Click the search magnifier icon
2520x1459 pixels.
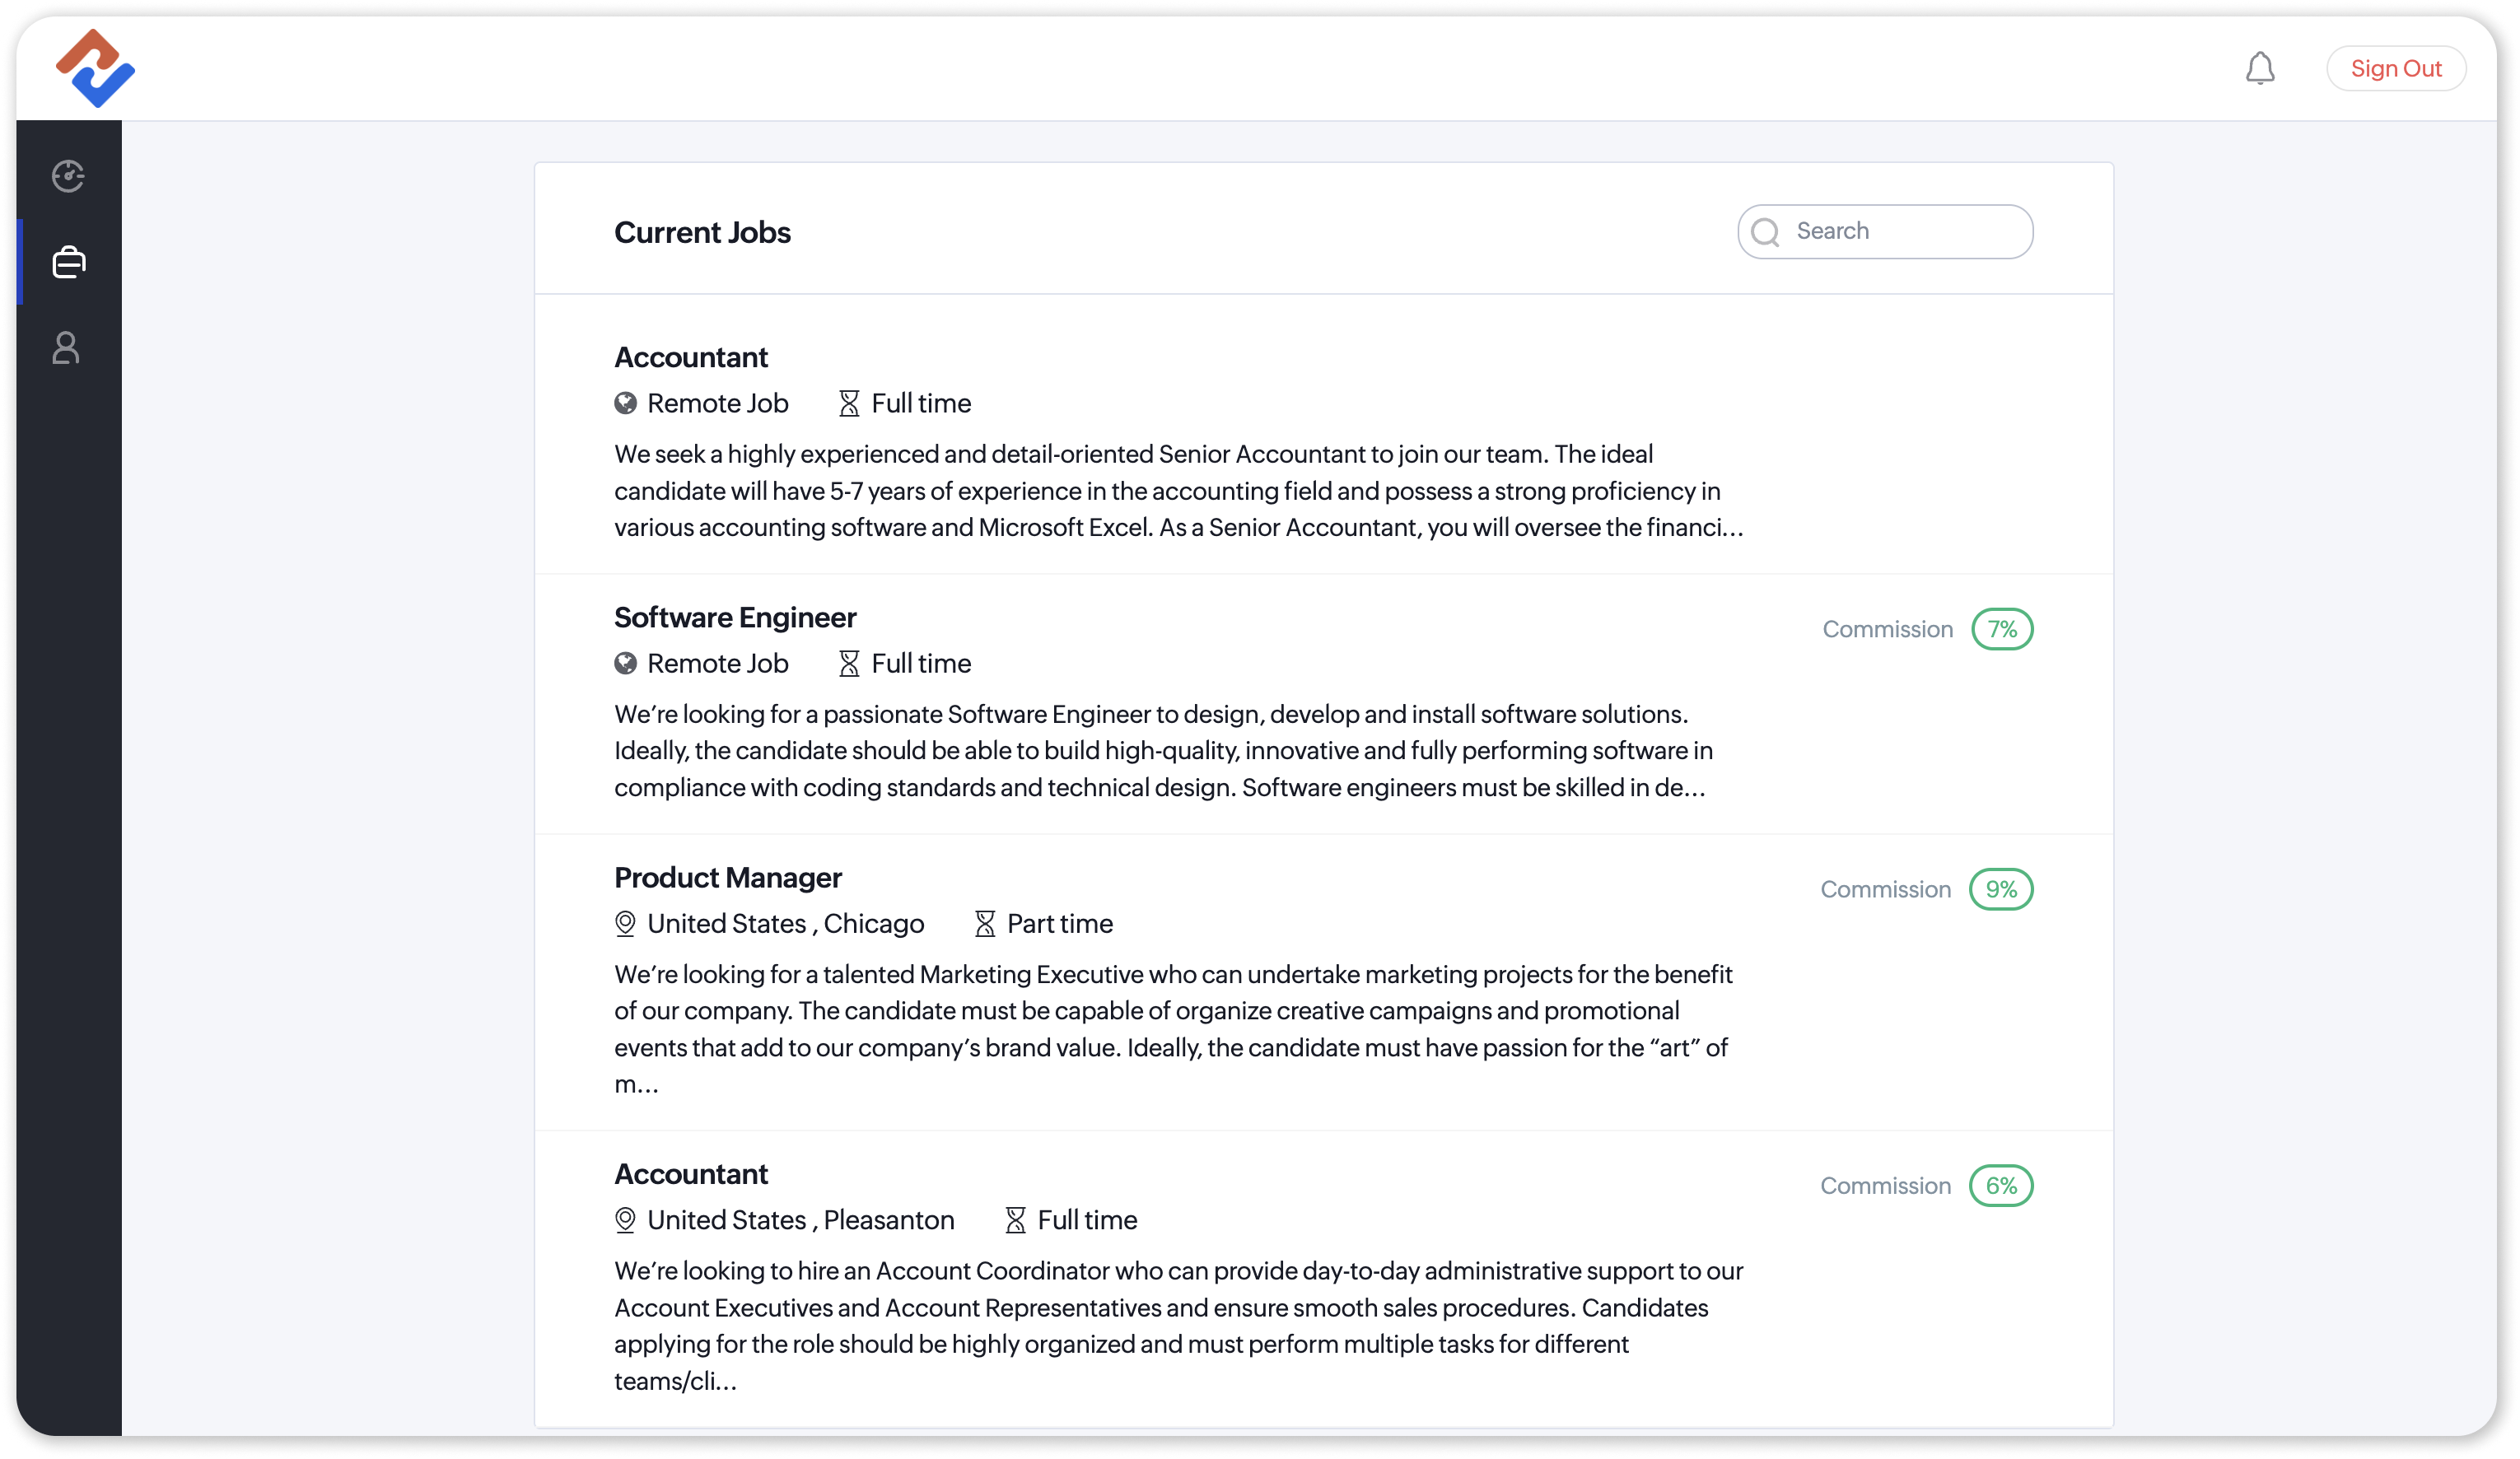(1765, 232)
